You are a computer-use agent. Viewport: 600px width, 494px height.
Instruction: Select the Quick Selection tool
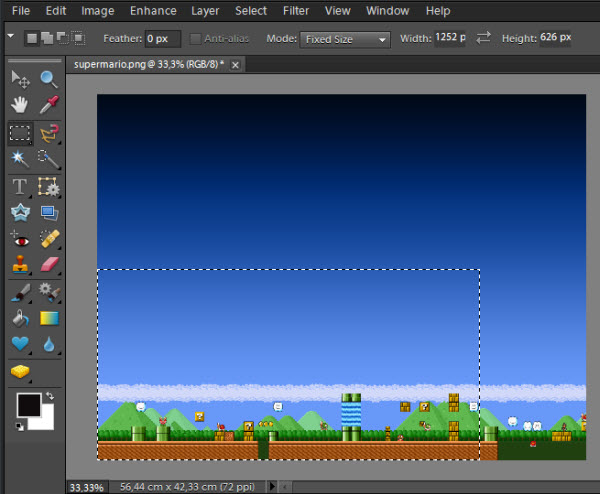coord(49,158)
